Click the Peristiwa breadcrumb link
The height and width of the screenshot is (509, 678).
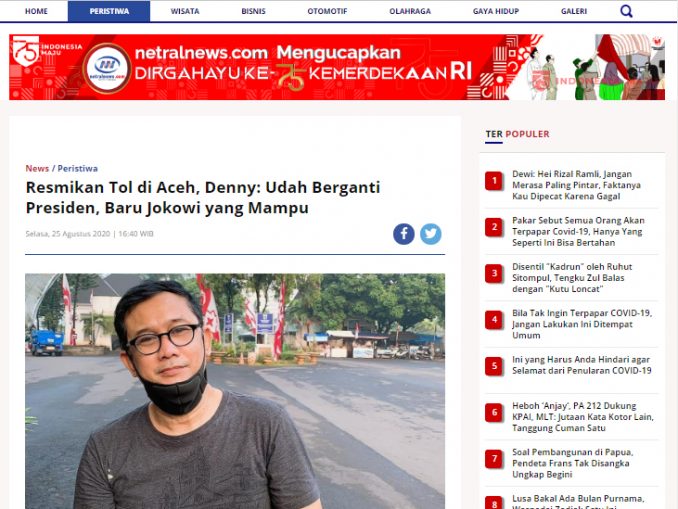[78, 168]
